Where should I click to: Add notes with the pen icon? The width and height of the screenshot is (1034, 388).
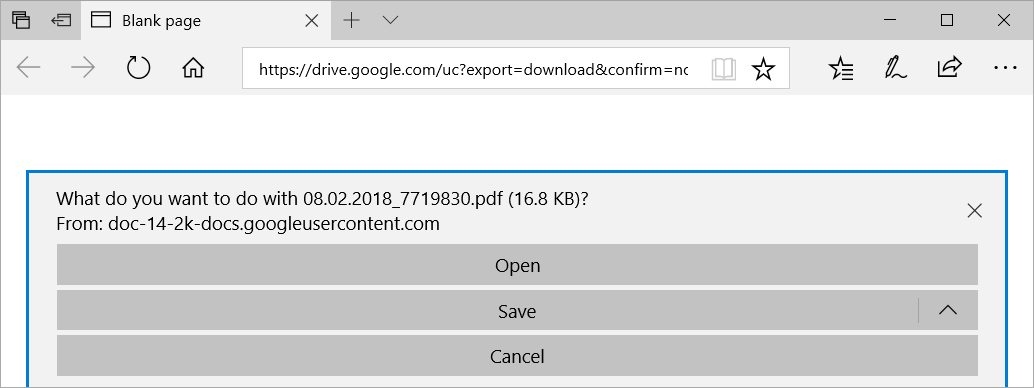(895, 68)
